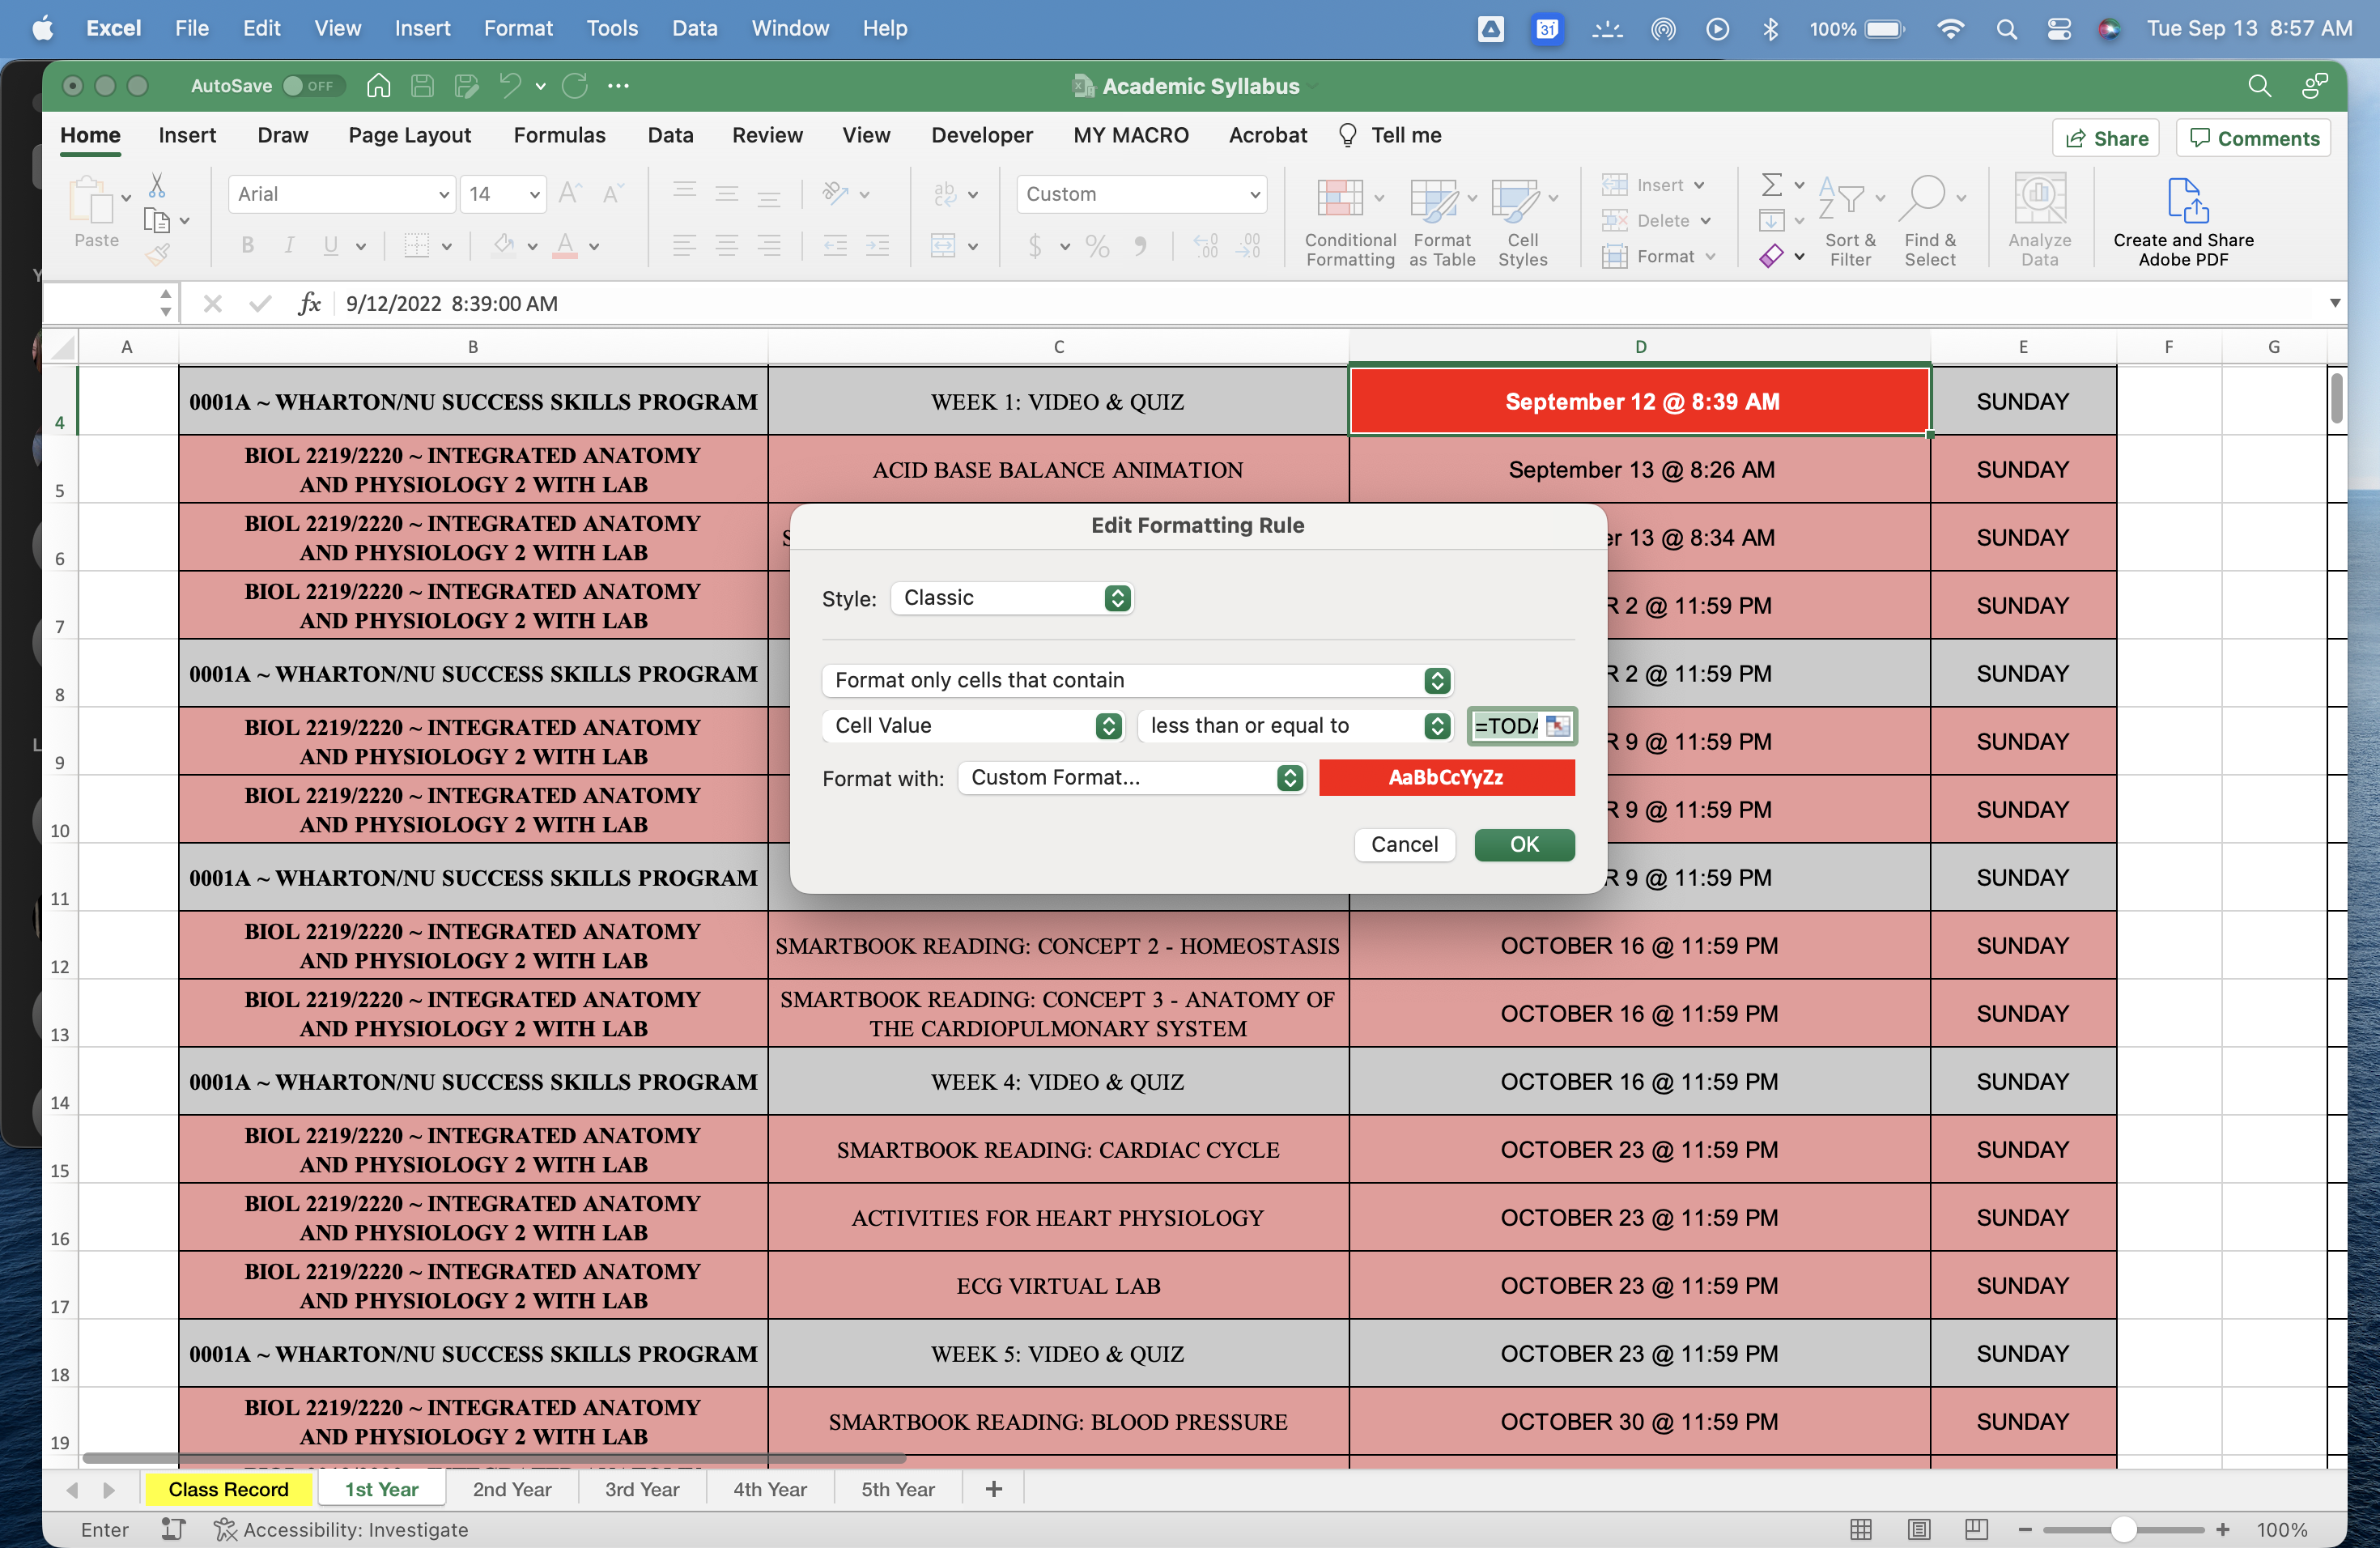Switch to Page Layout view in status bar
The width and height of the screenshot is (2380, 1548).
tap(1918, 1529)
